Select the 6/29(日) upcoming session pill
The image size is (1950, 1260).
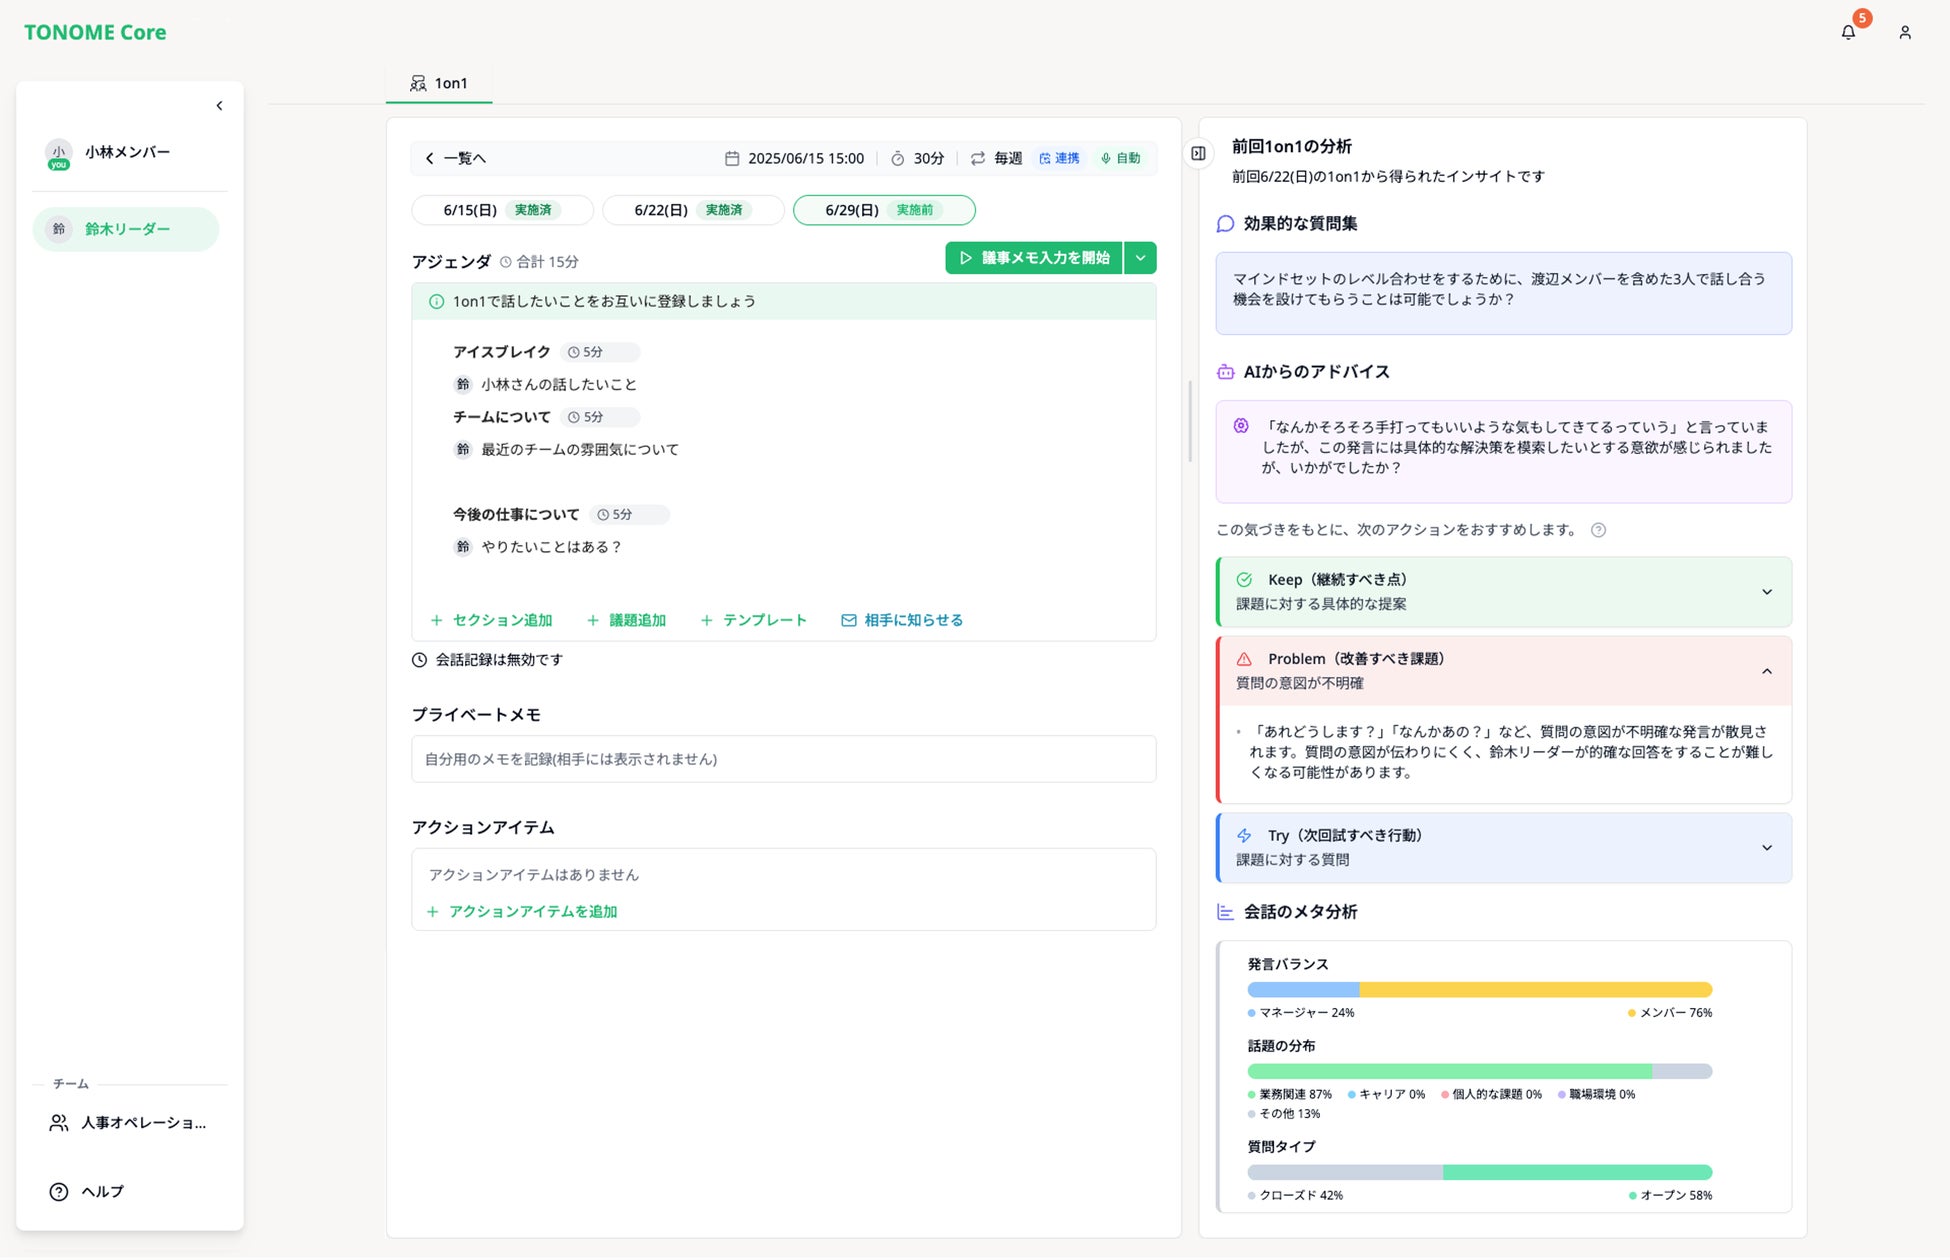pos(884,210)
